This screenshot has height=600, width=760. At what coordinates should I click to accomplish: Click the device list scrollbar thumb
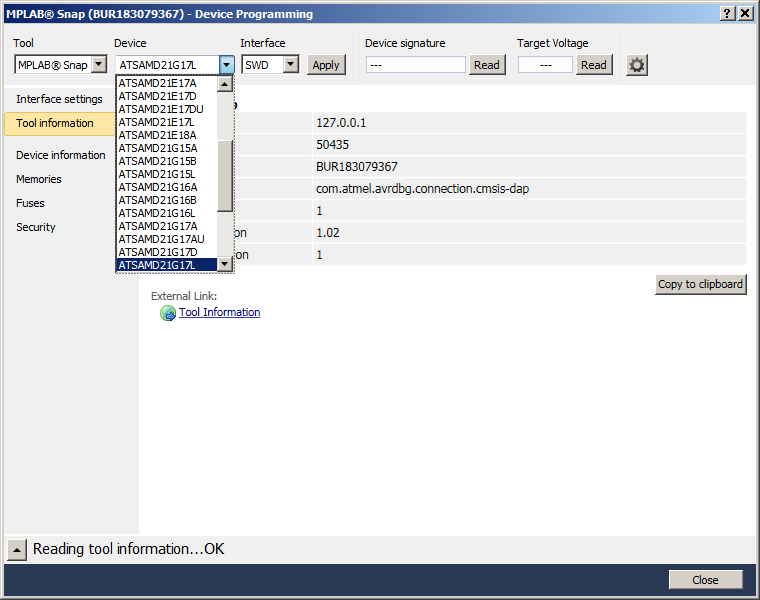pos(224,176)
